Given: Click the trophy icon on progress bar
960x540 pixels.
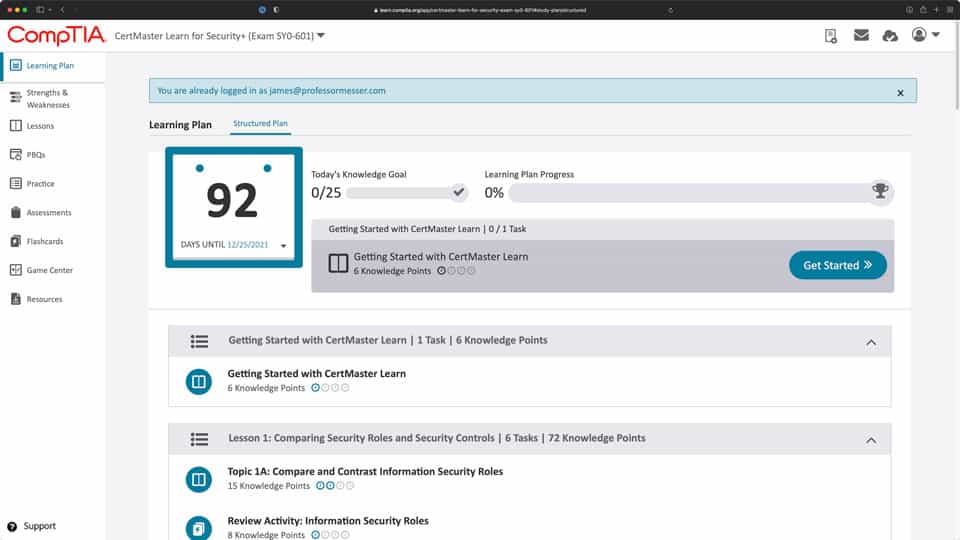Looking at the screenshot, I should click(x=880, y=191).
